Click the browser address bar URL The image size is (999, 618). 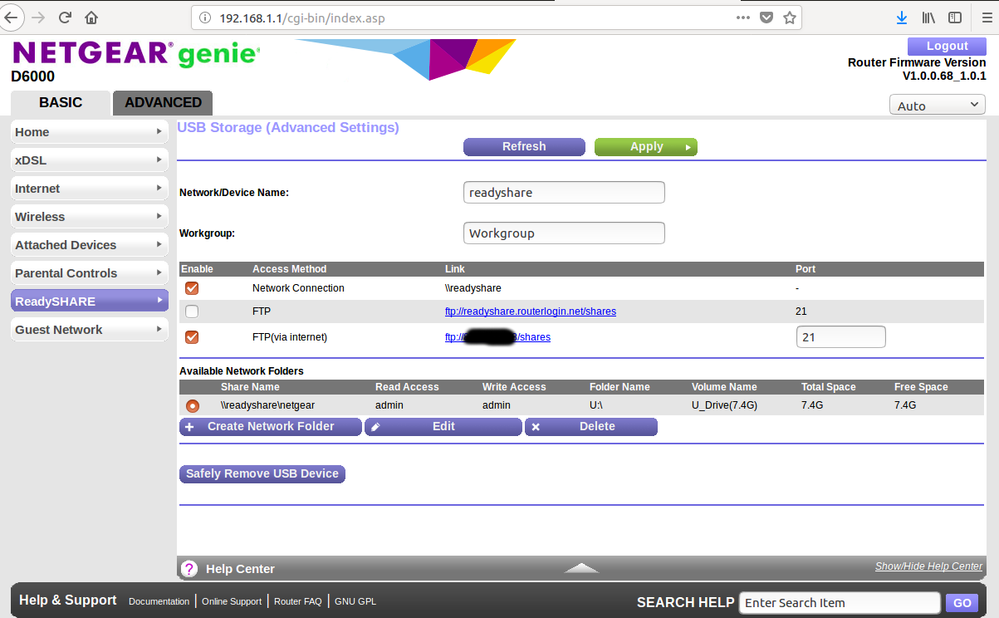coord(302,18)
